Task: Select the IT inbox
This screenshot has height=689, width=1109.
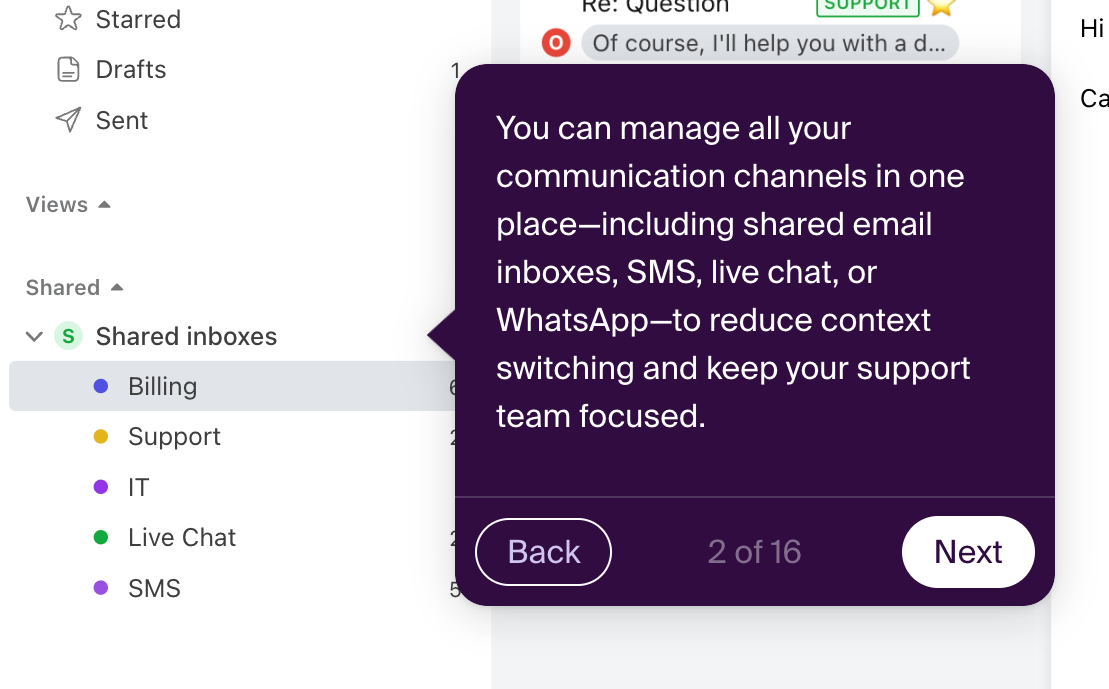Action: pos(139,488)
